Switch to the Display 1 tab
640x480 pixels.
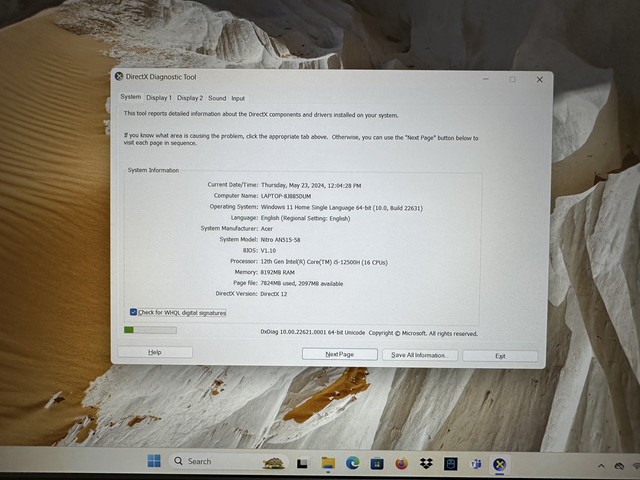(159, 98)
